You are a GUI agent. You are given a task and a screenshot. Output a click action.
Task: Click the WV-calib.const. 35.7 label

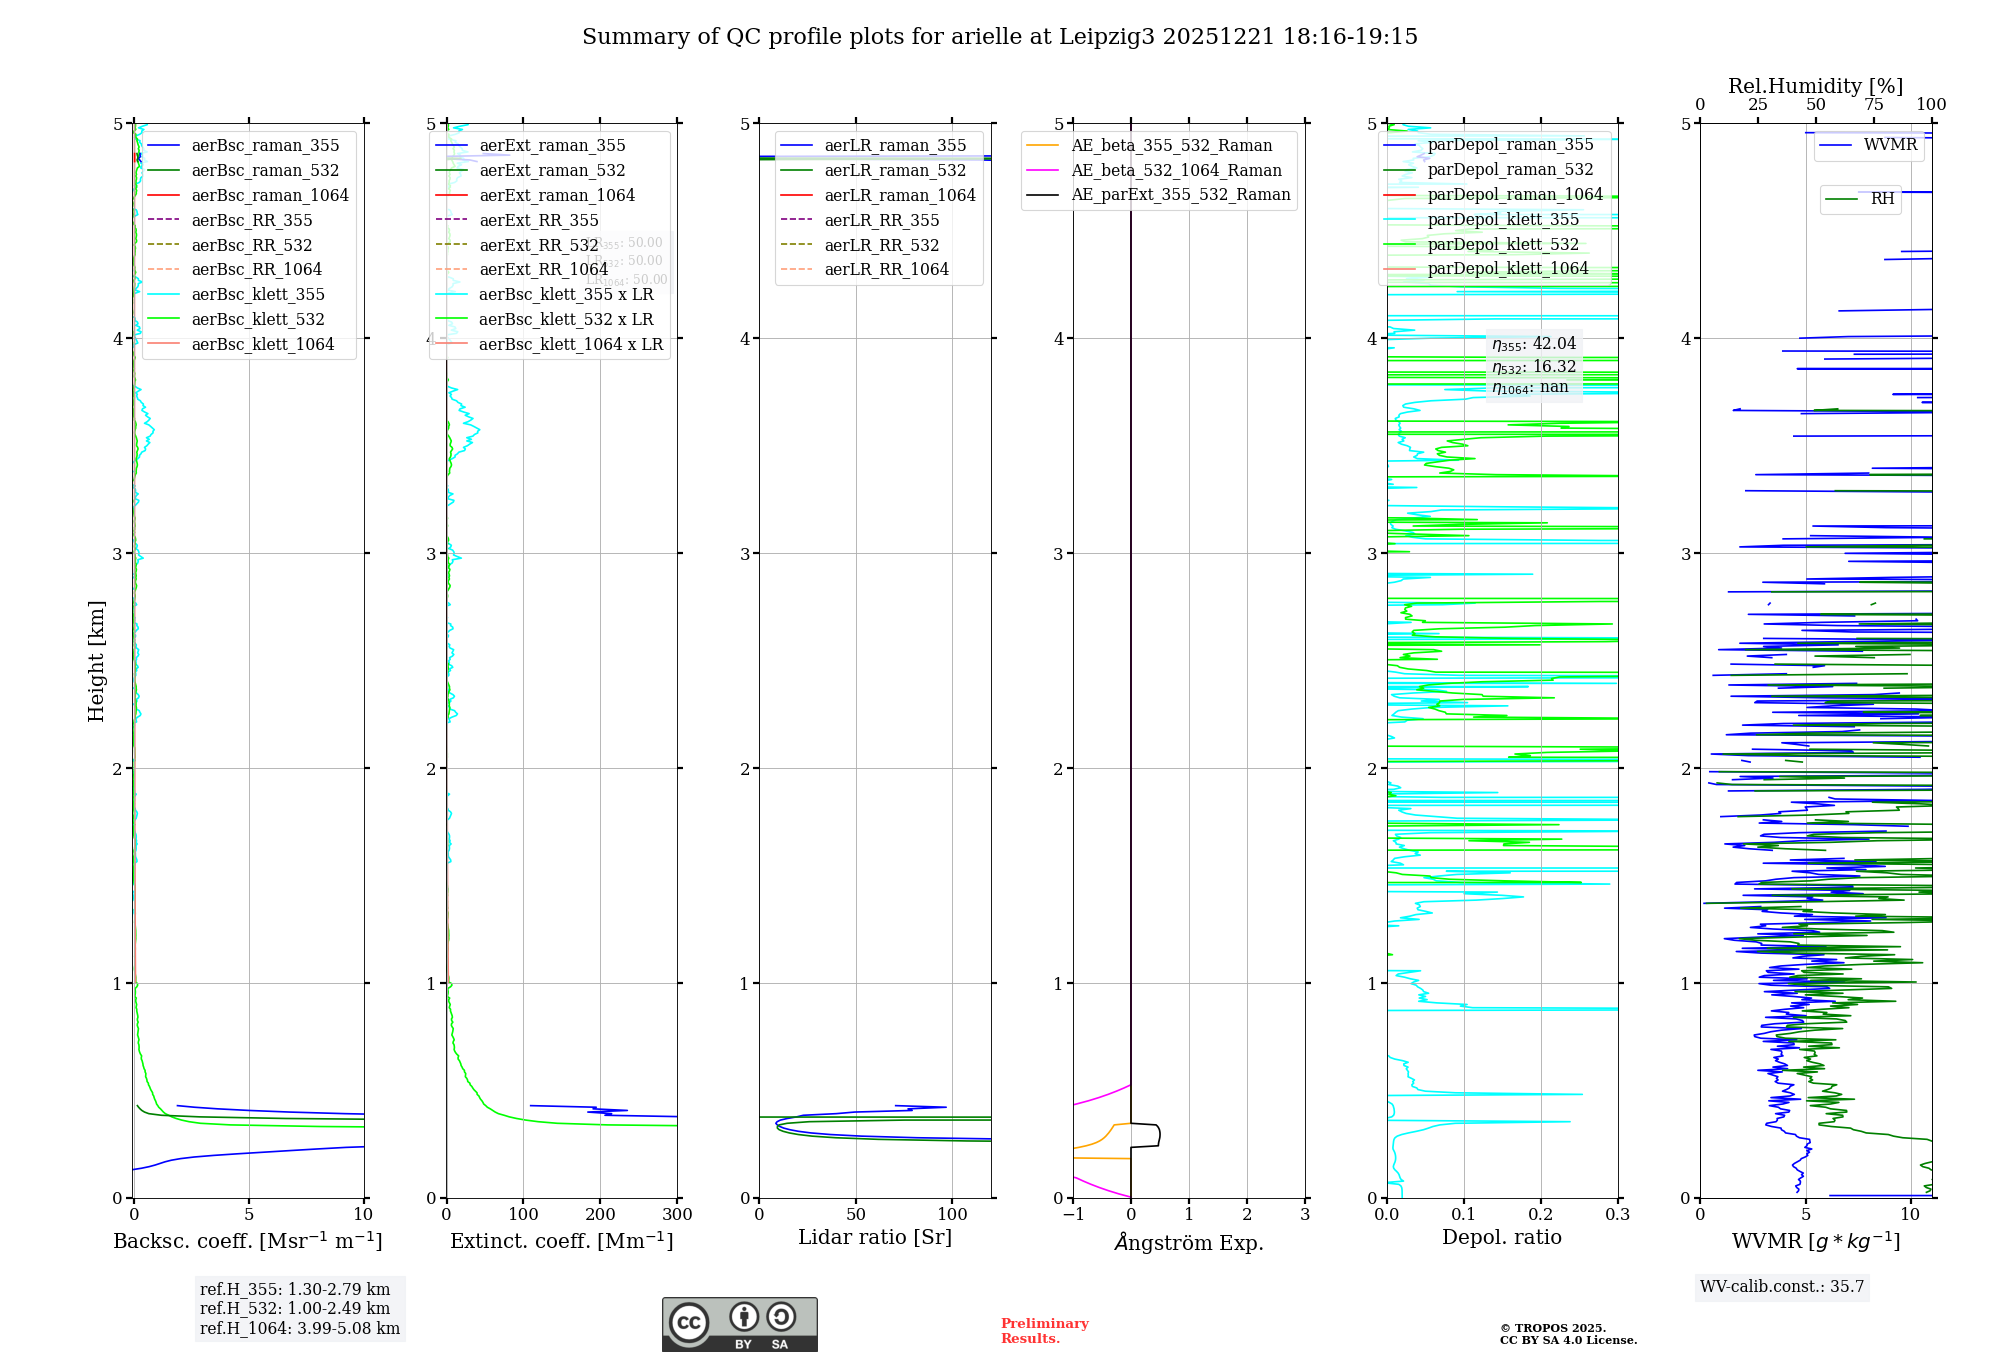pyautogui.click(x=1782, y=1287)
